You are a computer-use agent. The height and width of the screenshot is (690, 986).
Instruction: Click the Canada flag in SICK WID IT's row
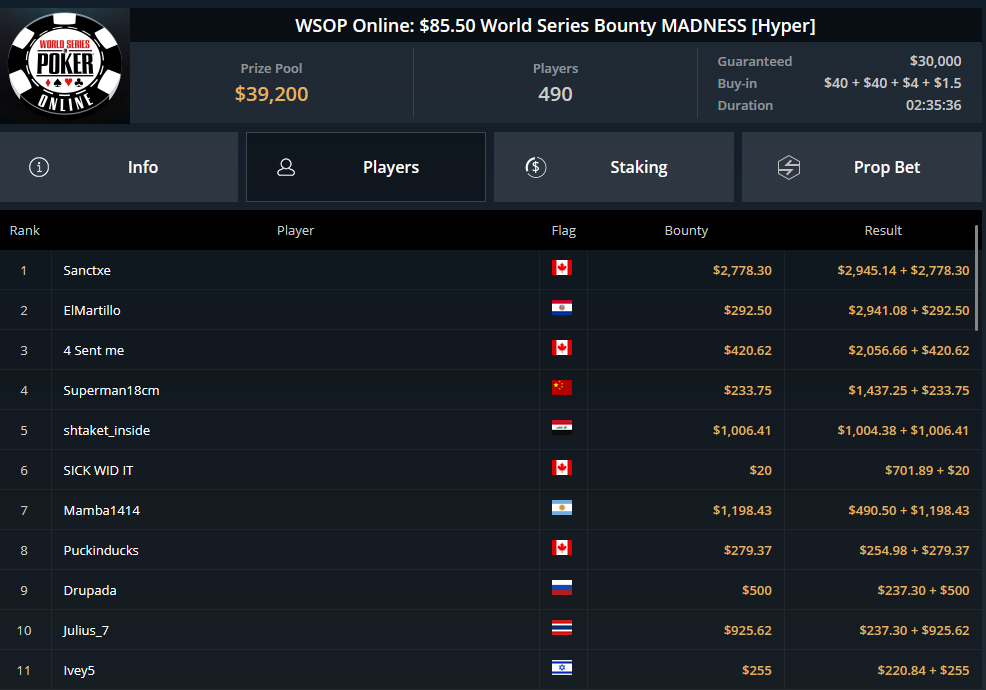562,468
